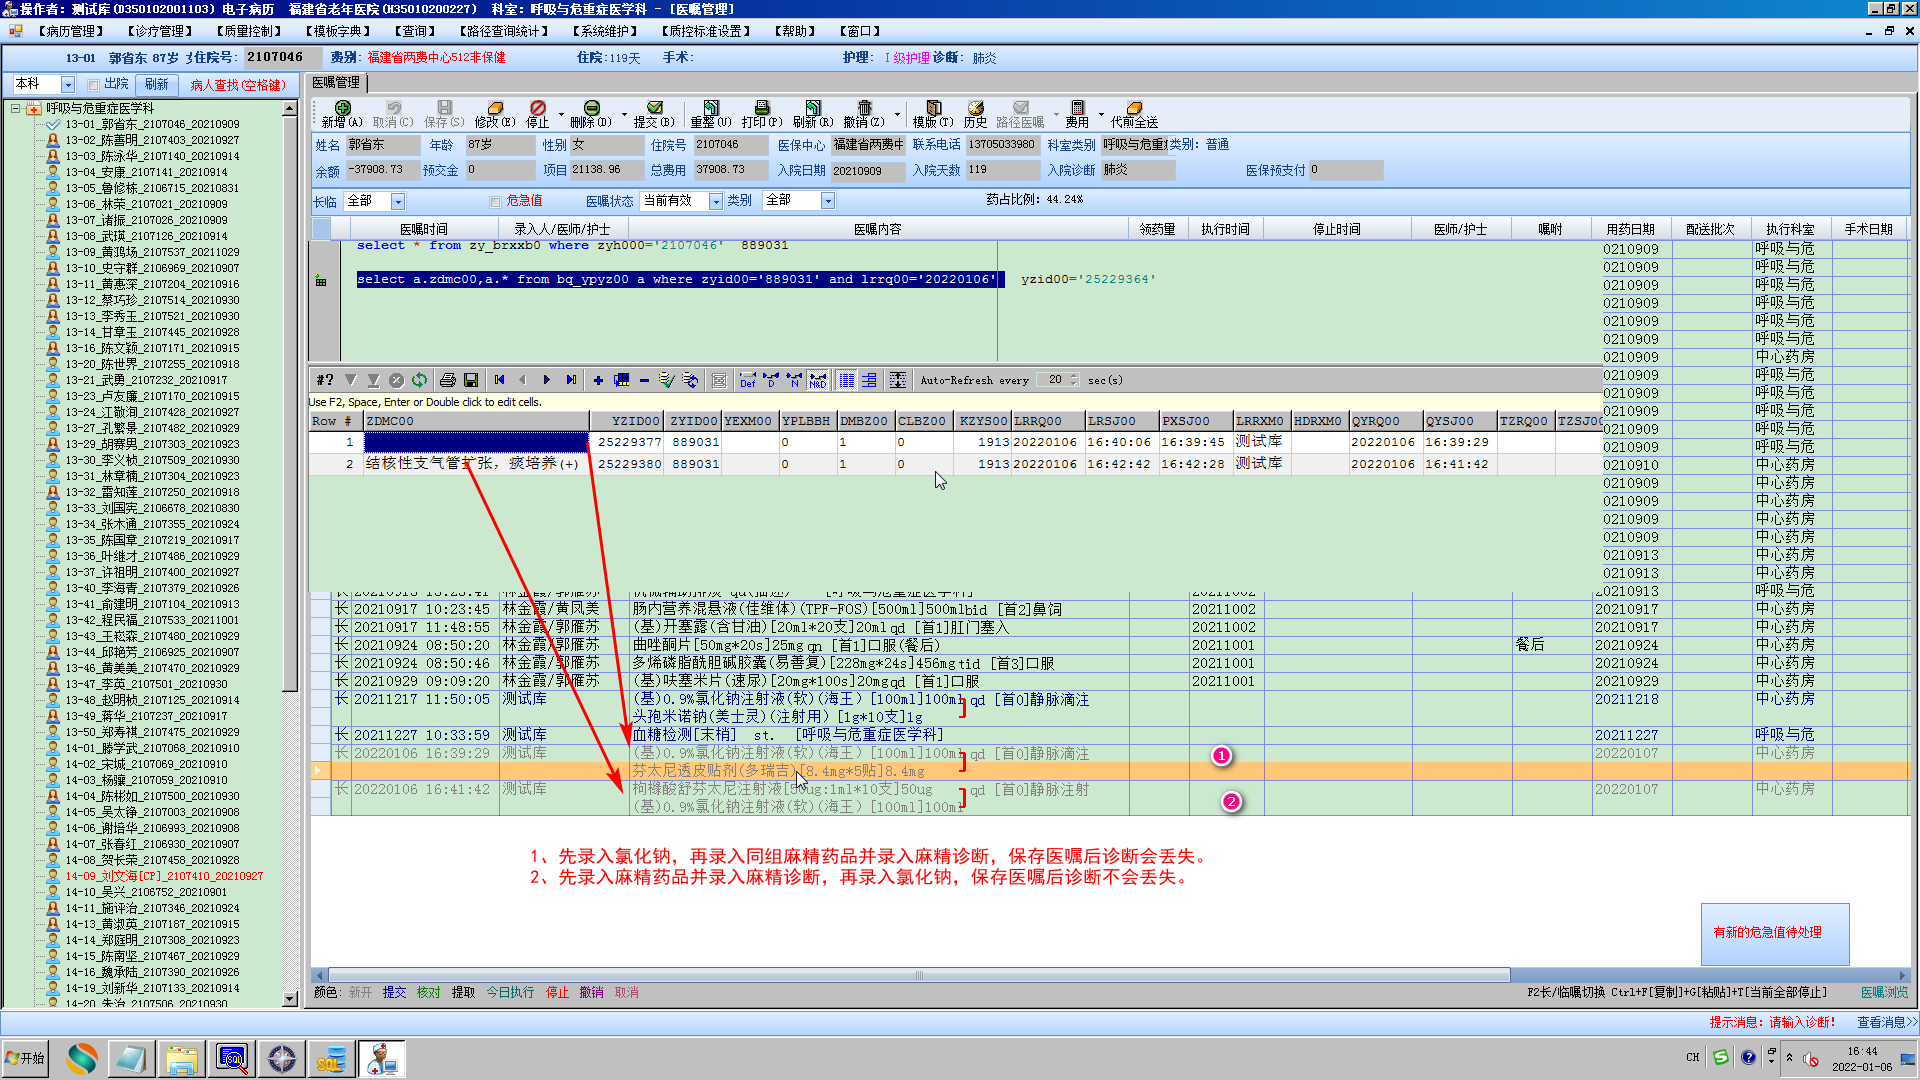Click the save disk icon in the SQL grid toolbar
The image size is (1920, 1080).
(471, 380)
